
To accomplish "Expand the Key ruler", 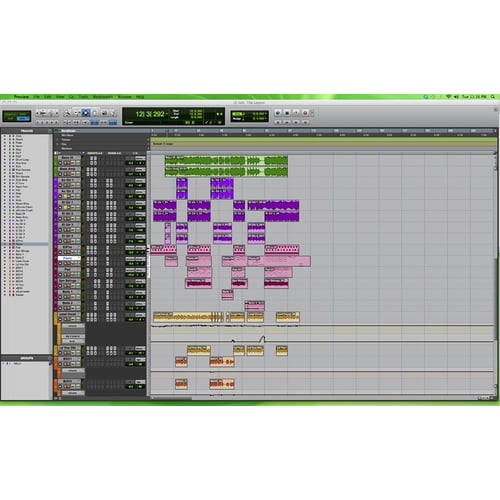I will click(x=57, y=144).
